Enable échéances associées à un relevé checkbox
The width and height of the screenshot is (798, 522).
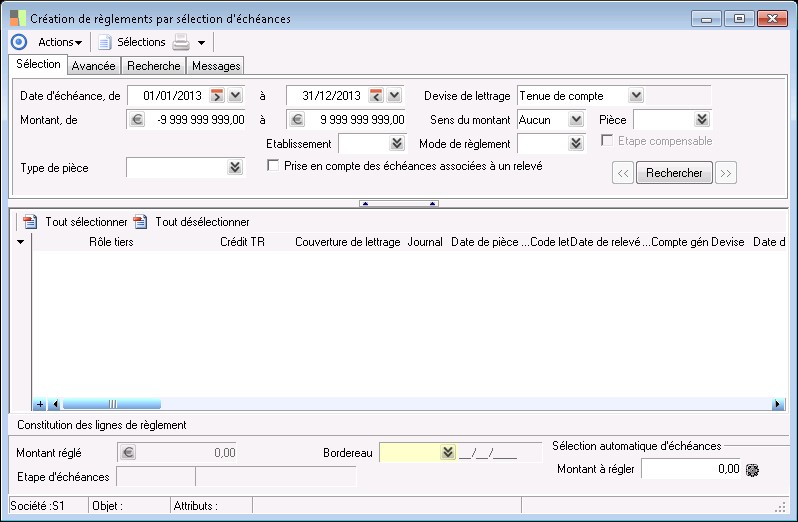(273, 165)
